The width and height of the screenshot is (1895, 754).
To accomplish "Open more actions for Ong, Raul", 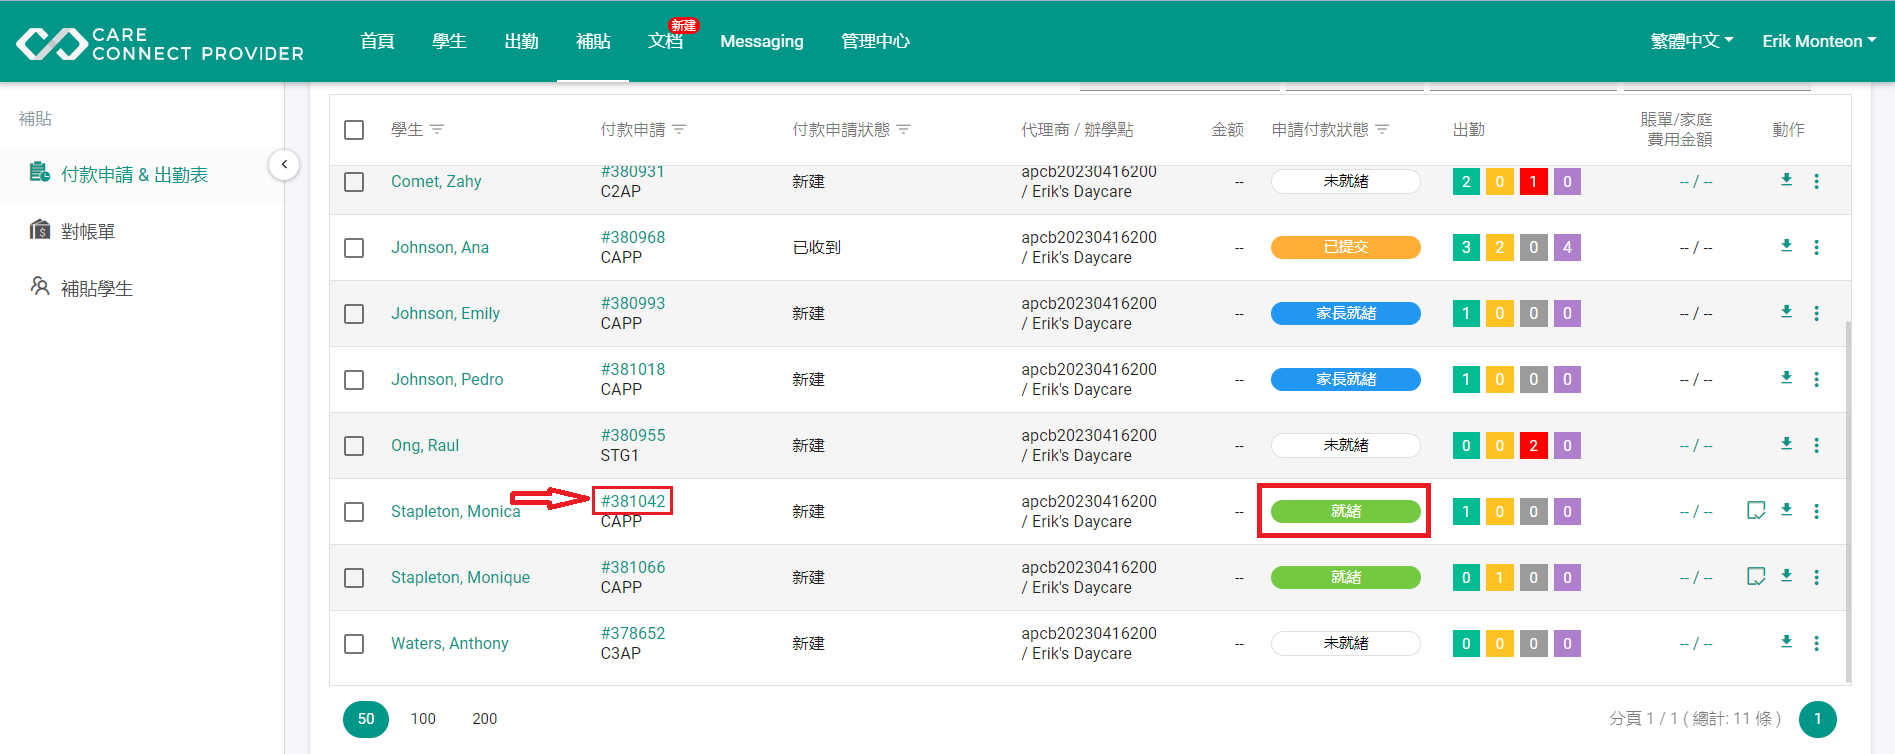I will pos(1816,445).
